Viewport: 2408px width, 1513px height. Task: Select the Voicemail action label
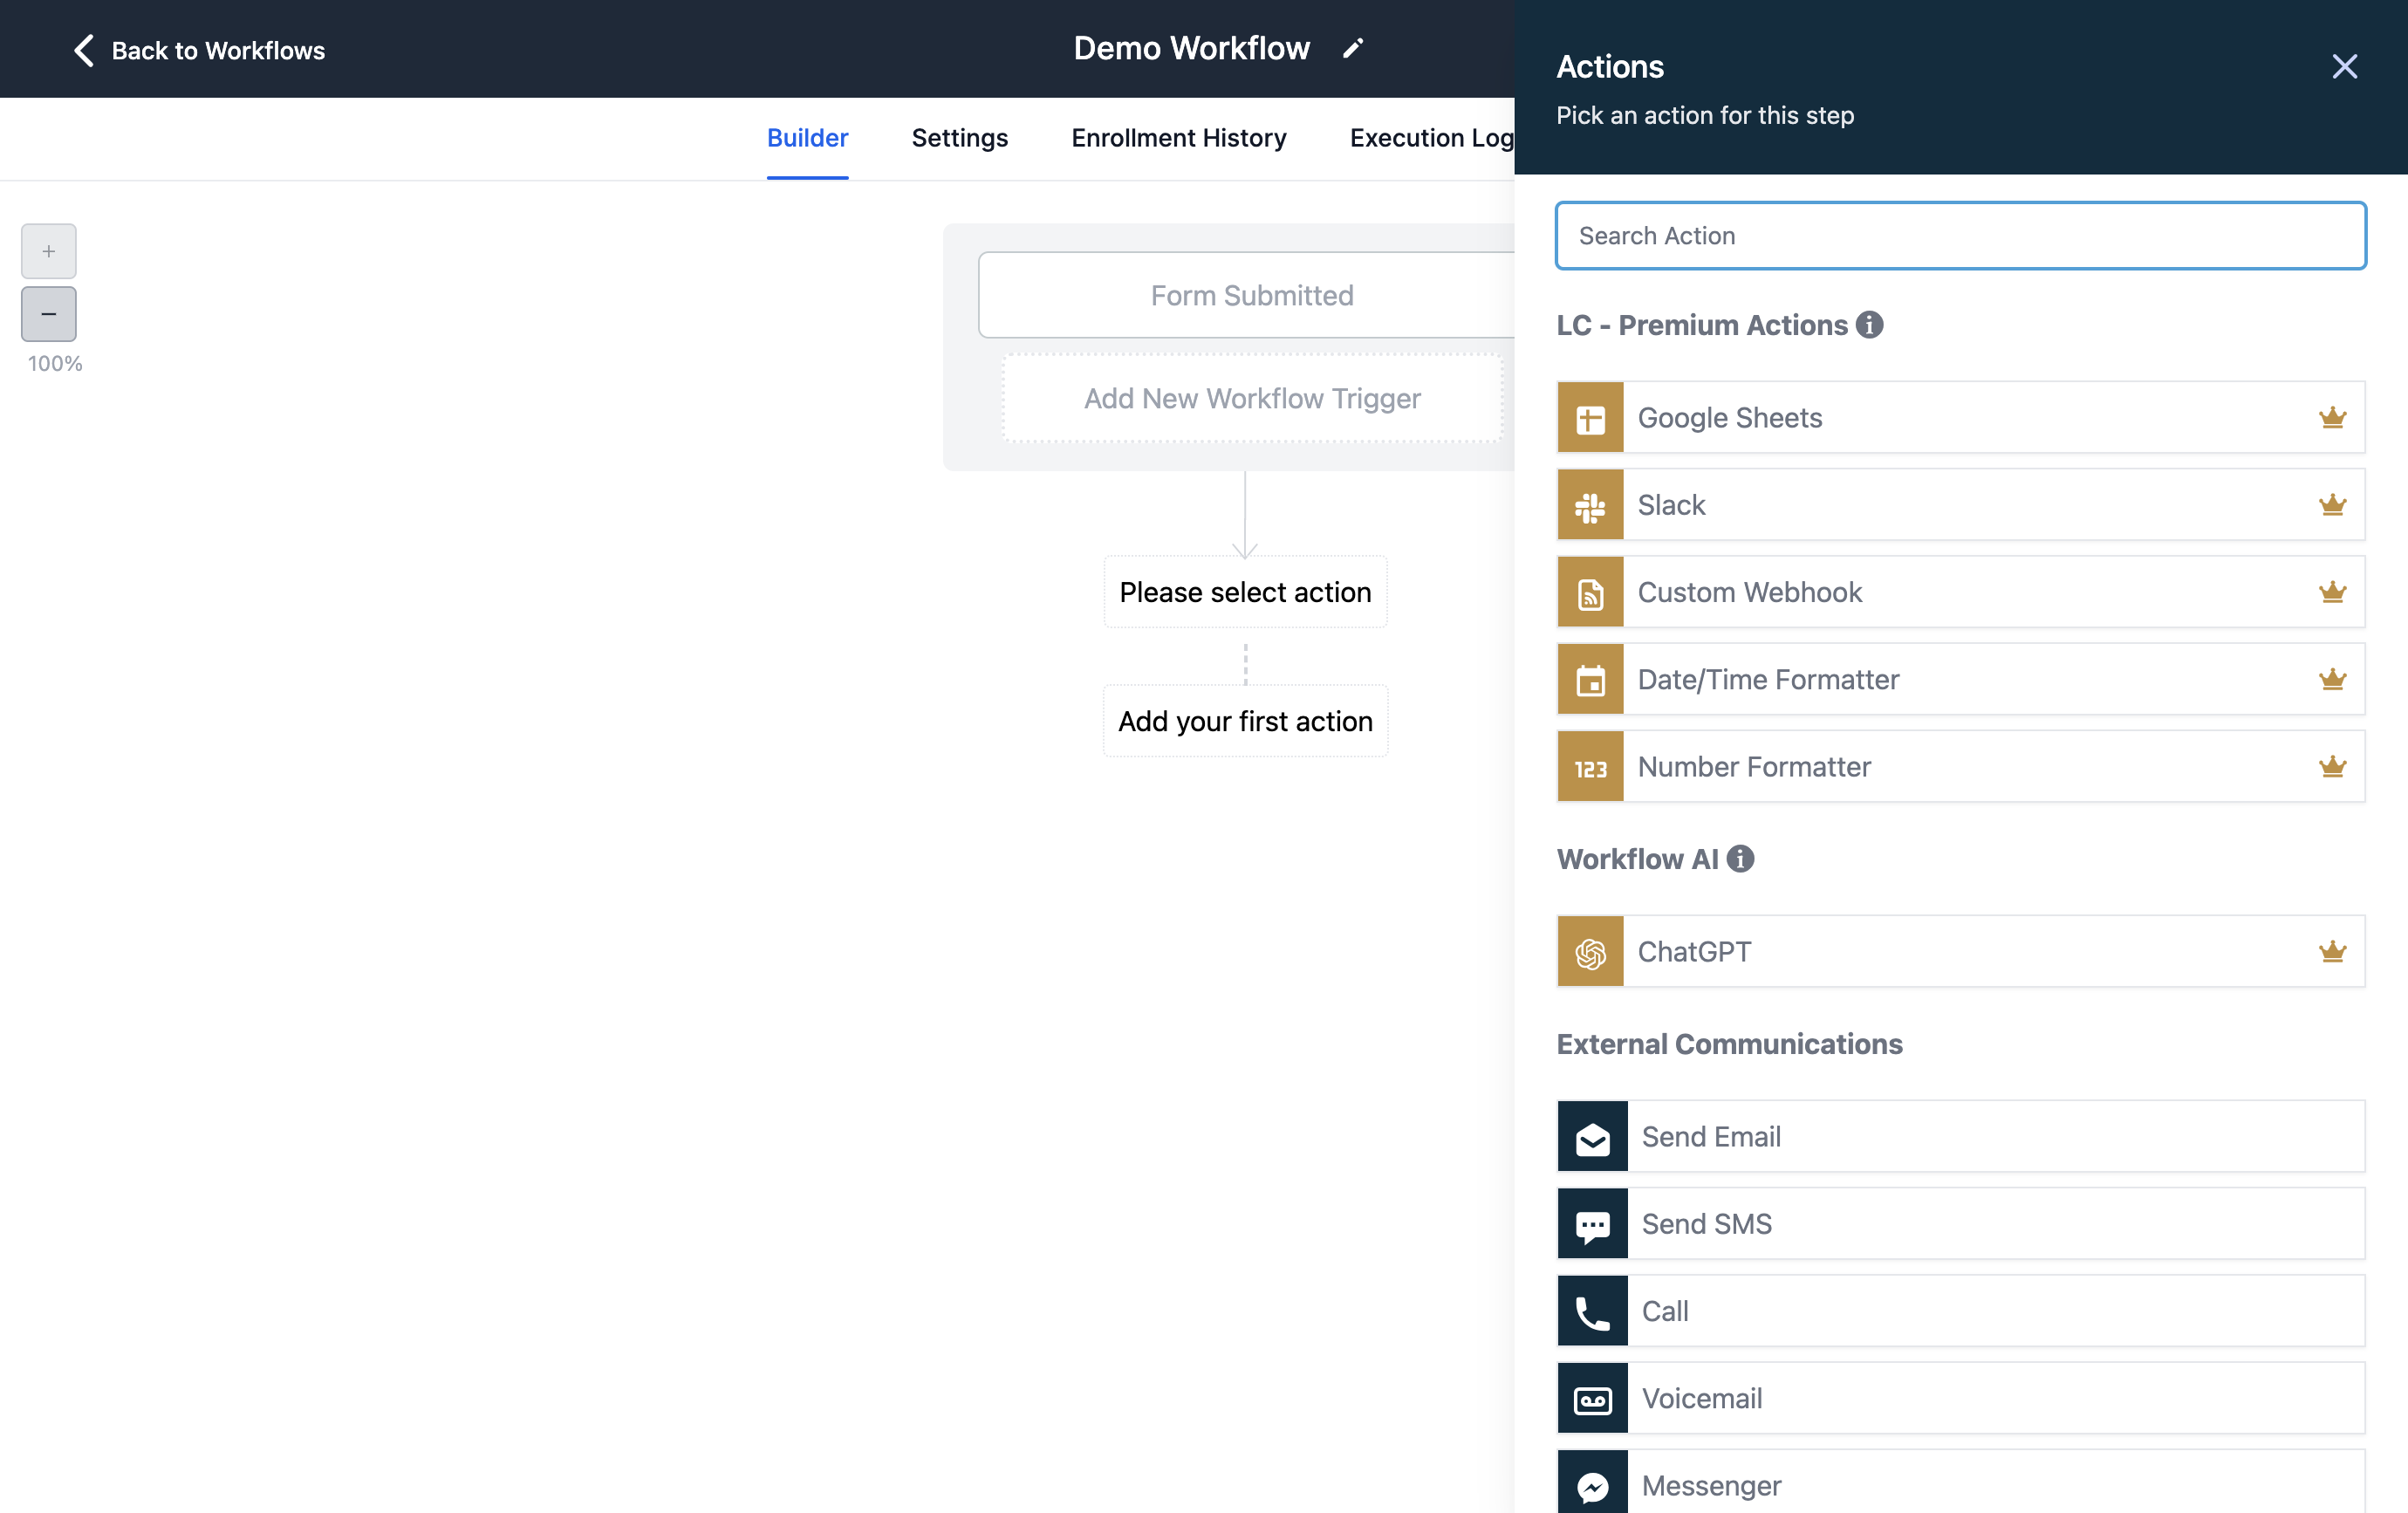[x=1702, y=1399]
